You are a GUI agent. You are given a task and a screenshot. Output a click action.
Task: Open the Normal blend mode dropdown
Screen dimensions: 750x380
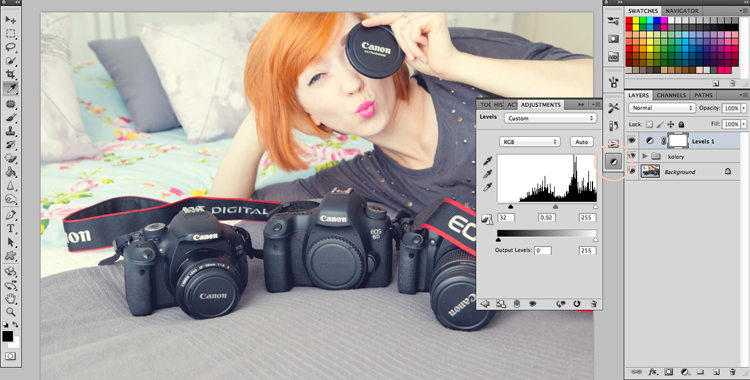pyautogui.click(x=662, y=108)
